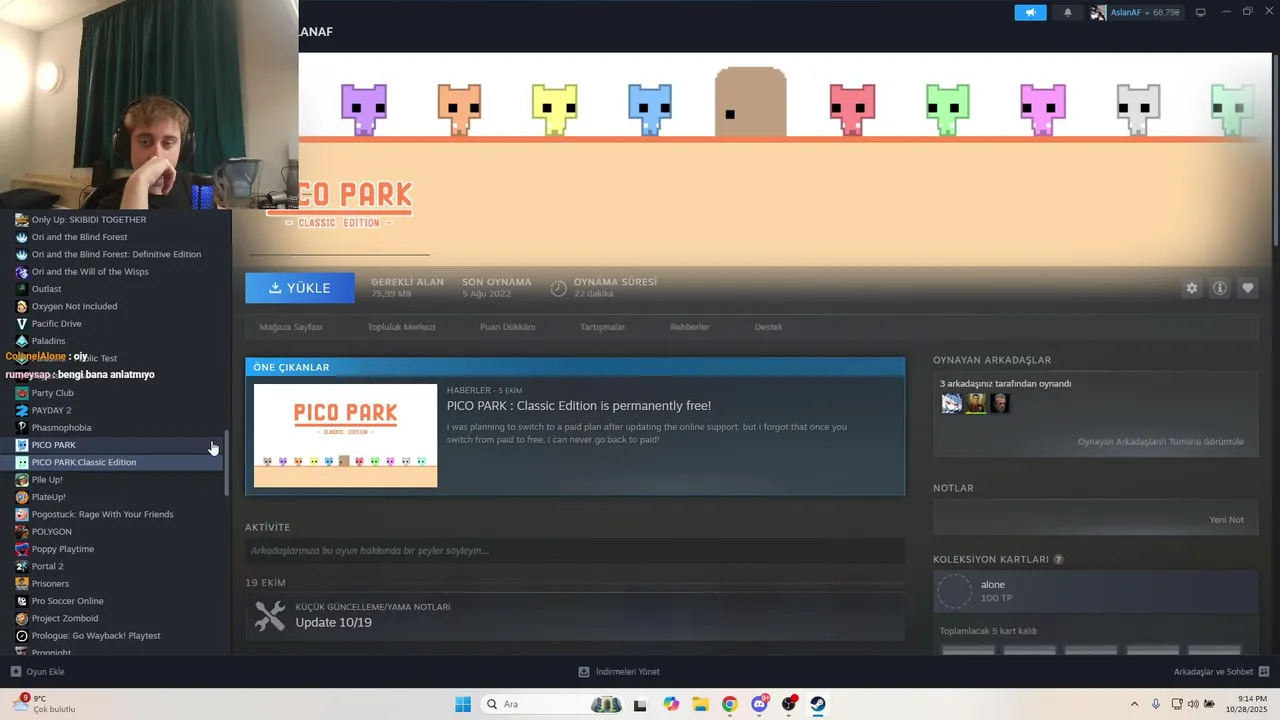
Task: Click the activity comment input field
Action: click(575, 551)
